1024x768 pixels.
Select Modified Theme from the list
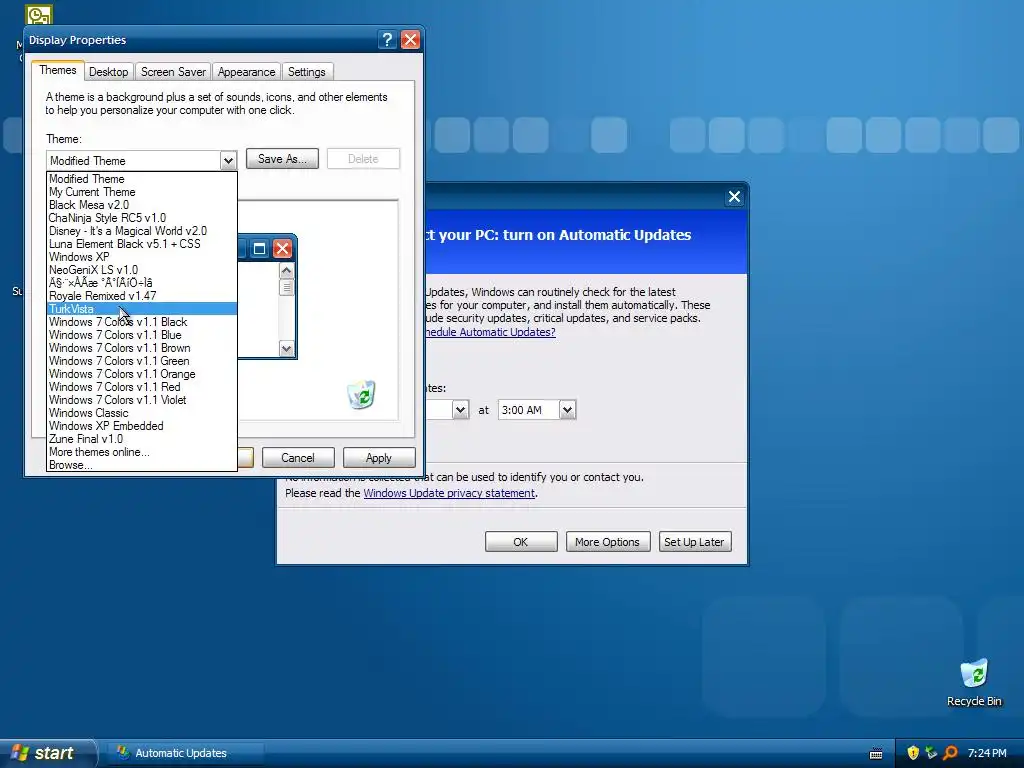(x=142, y=179)
